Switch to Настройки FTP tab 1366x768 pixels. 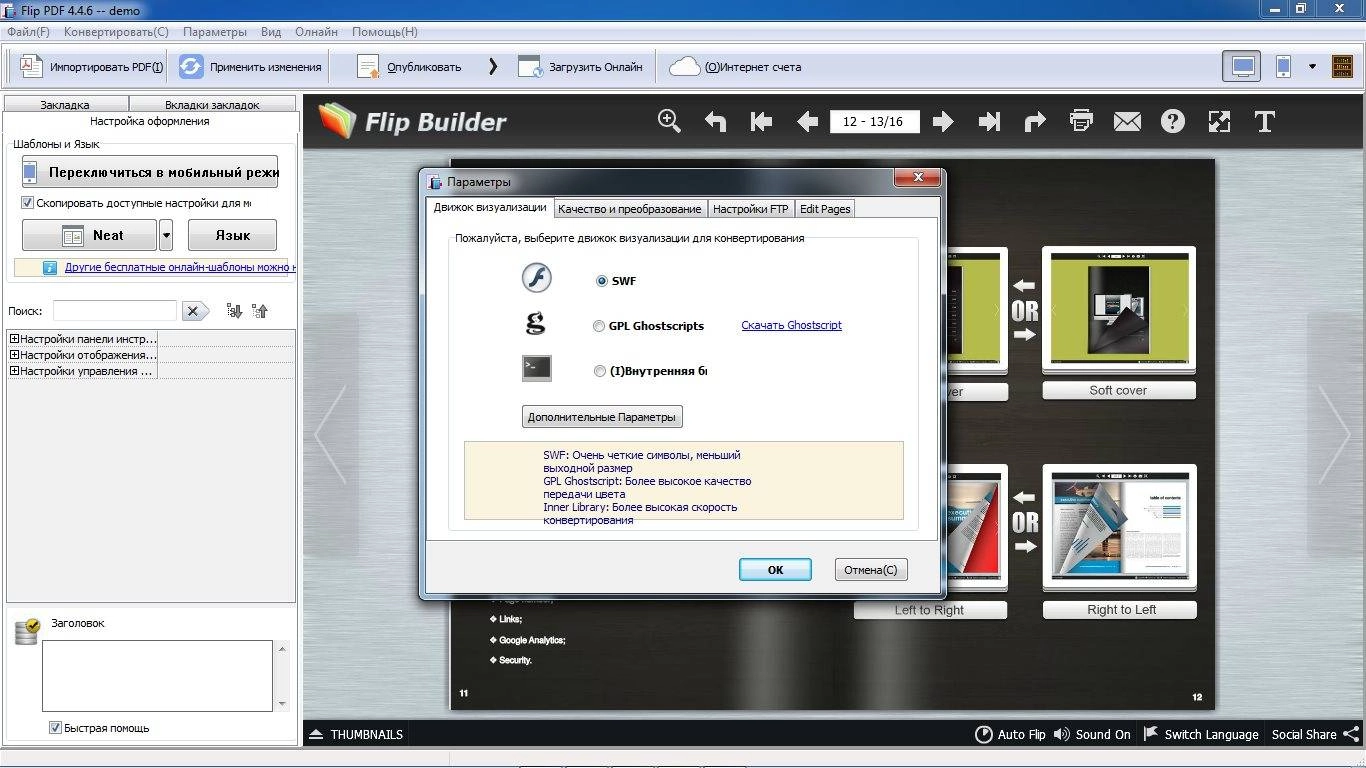[x=750, y=209]
